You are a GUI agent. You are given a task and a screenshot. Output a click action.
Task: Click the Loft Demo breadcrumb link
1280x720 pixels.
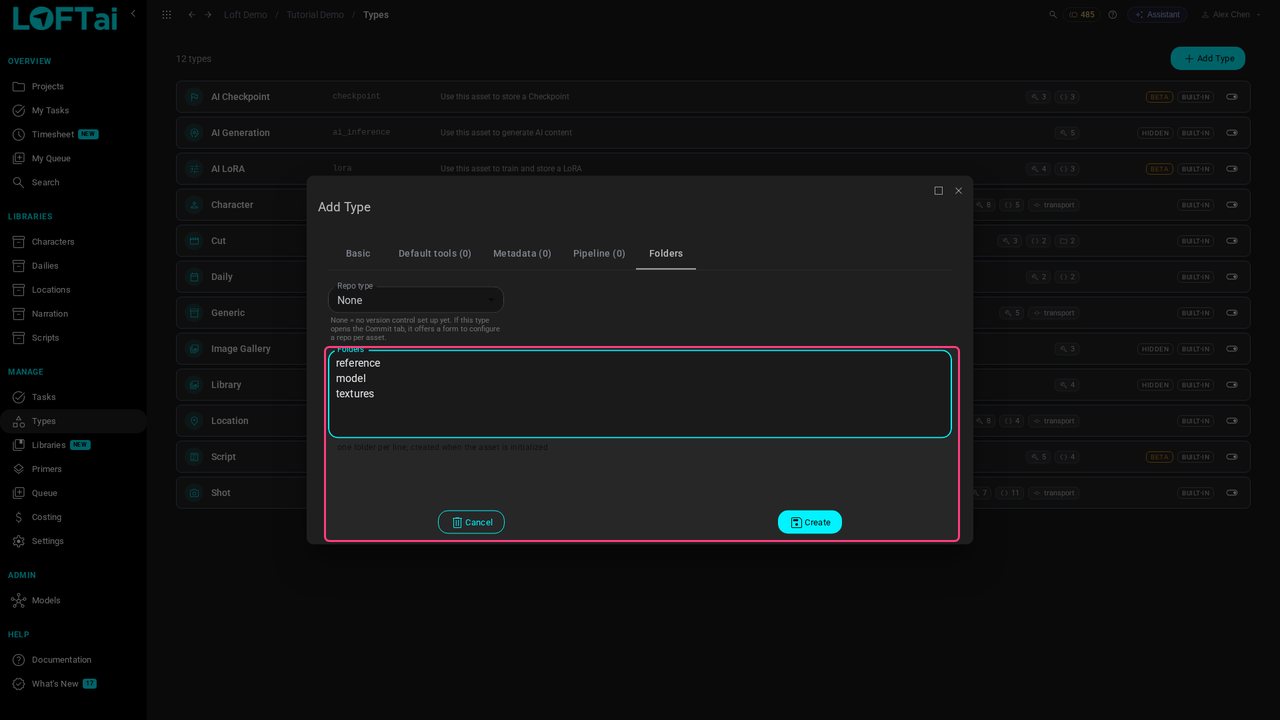[x=245, y=15]
